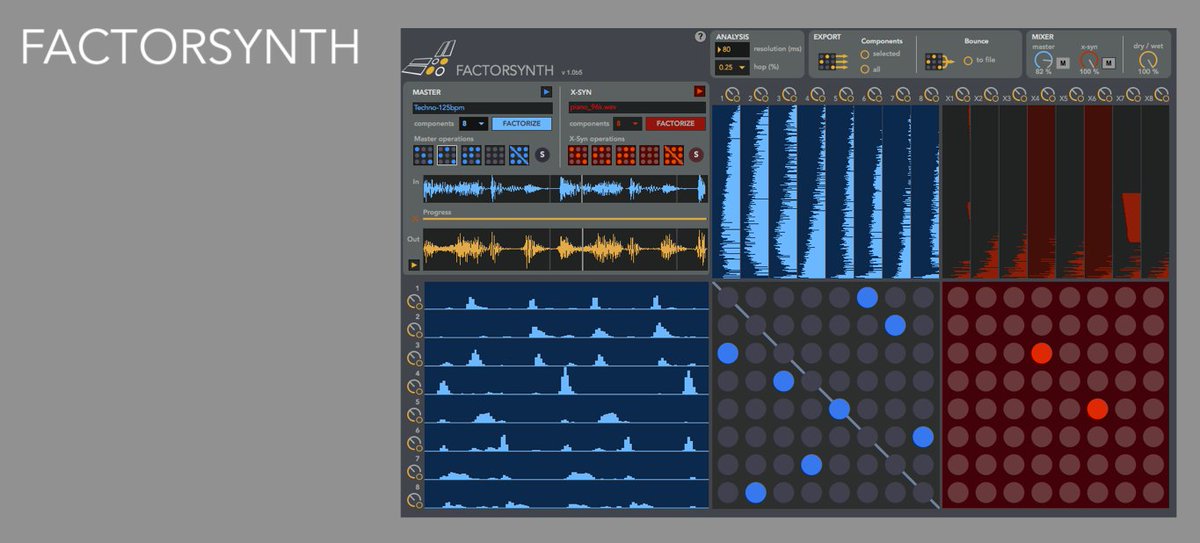
Task: Click the third X-Syn operations grid icon
Action: [626, 155]
